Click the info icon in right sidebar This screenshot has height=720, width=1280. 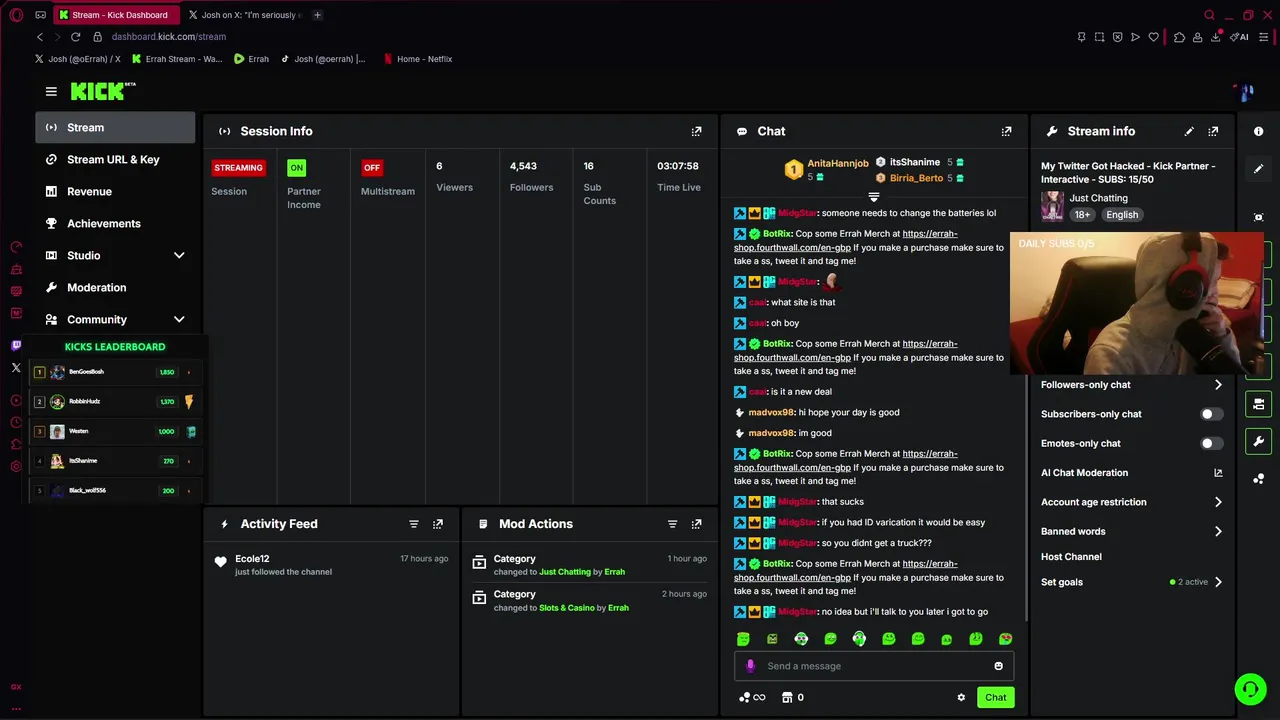pos(1259,131)
